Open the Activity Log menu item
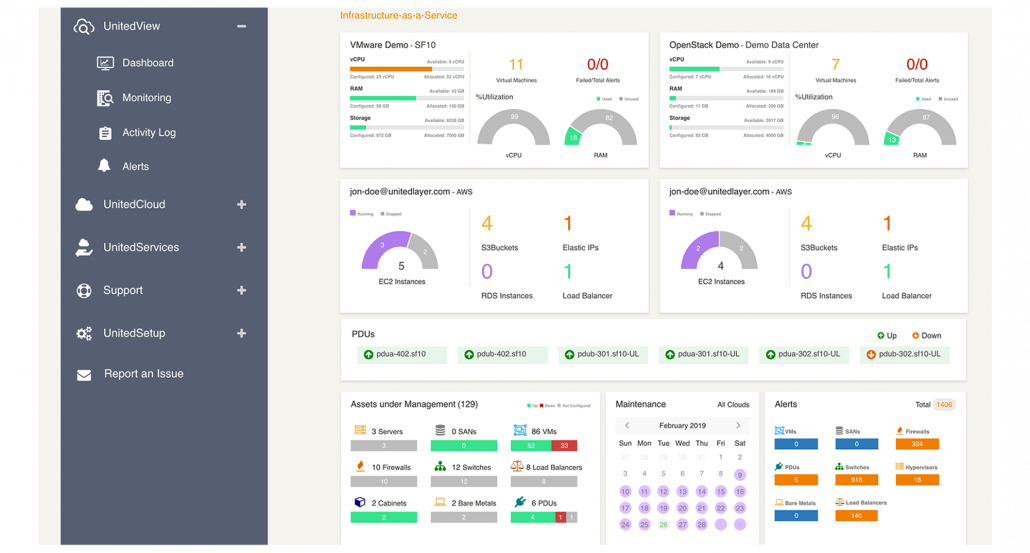Image resolution: width=1030 pixels, height=553 pixels. [x=149, y=133]
